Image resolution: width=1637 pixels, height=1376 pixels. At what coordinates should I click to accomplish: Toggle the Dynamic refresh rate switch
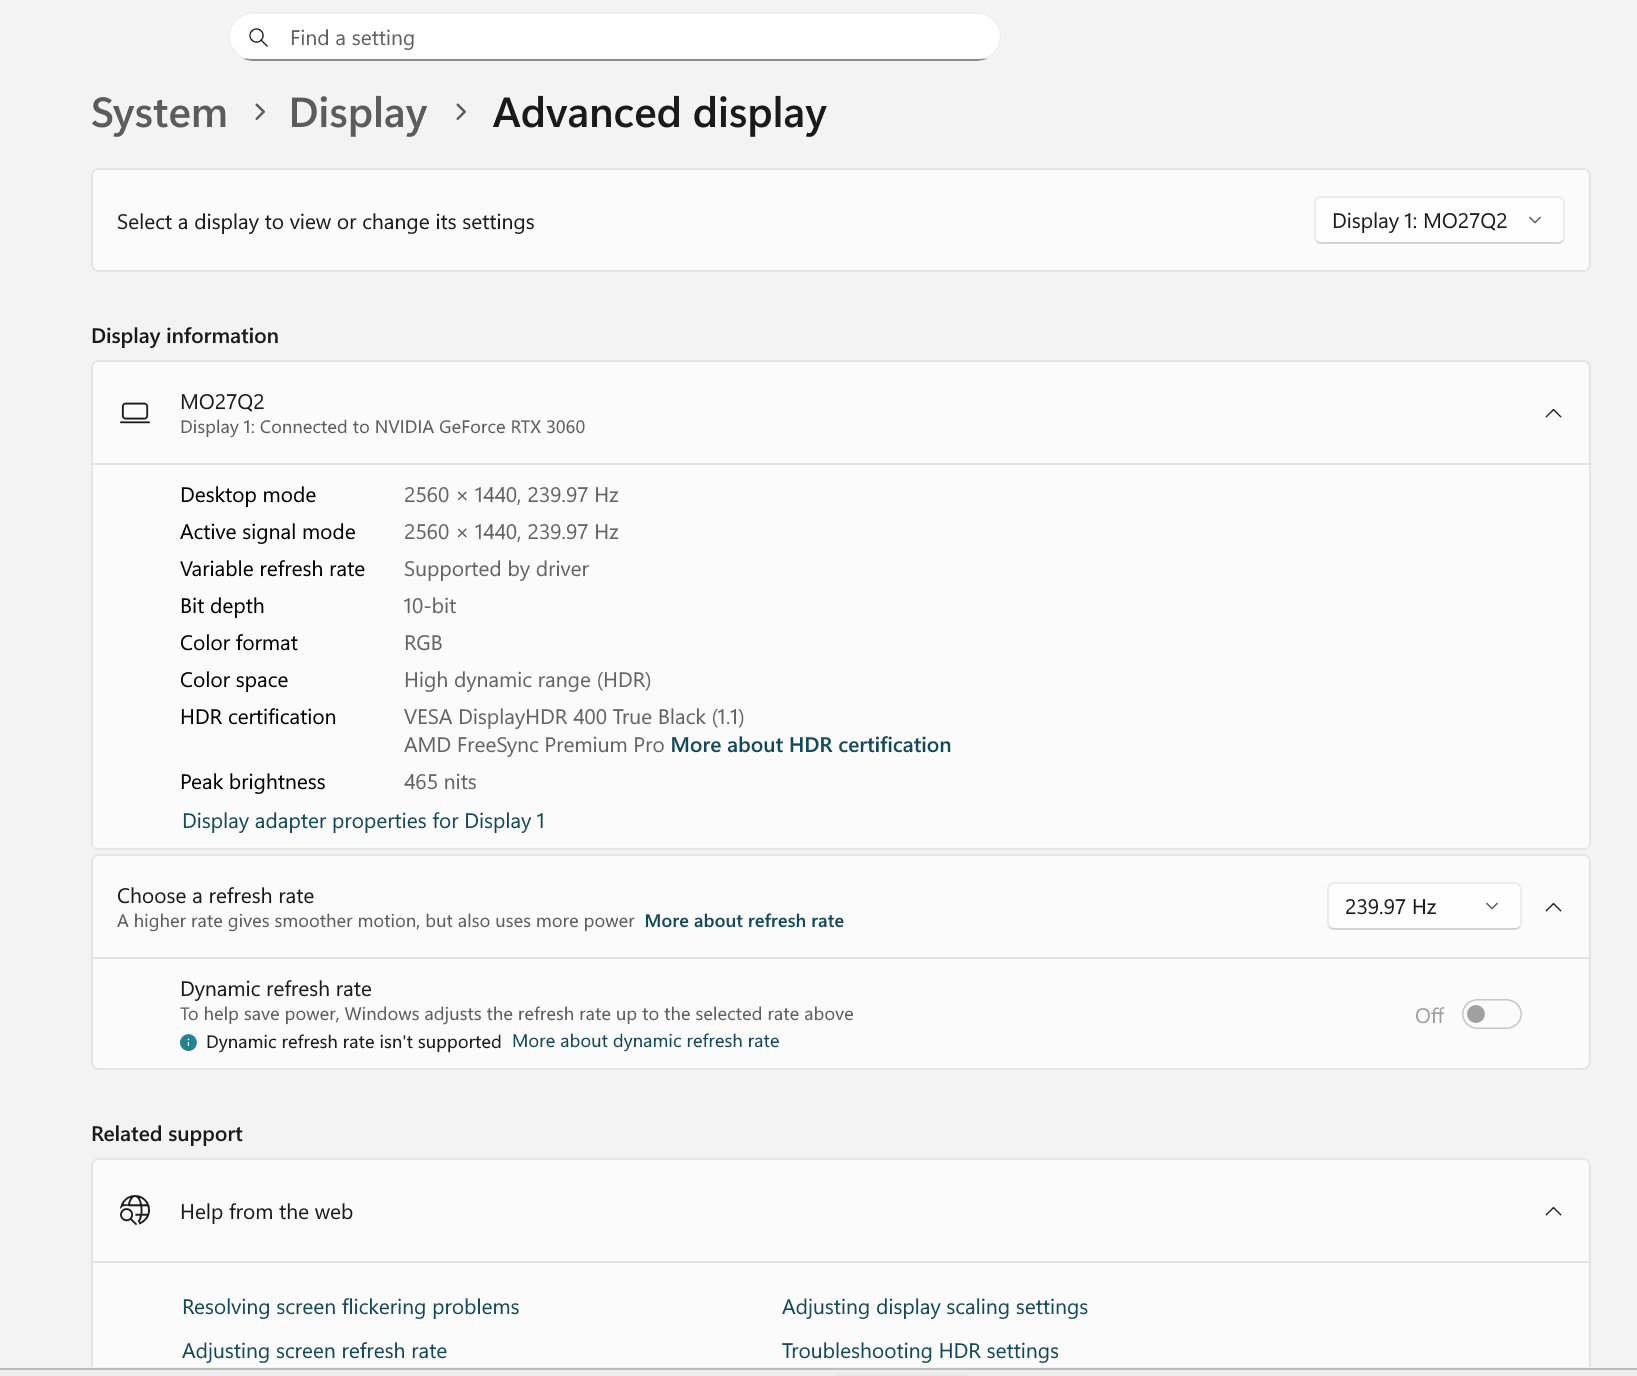click(1490, 1014)
